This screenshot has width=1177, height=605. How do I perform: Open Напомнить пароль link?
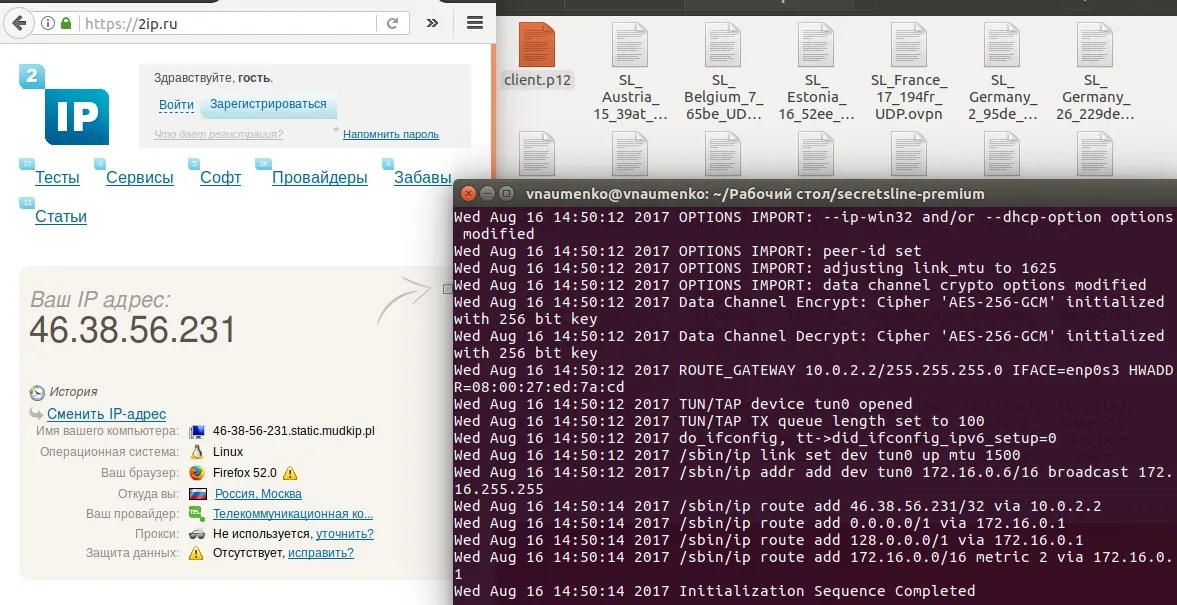390,134
